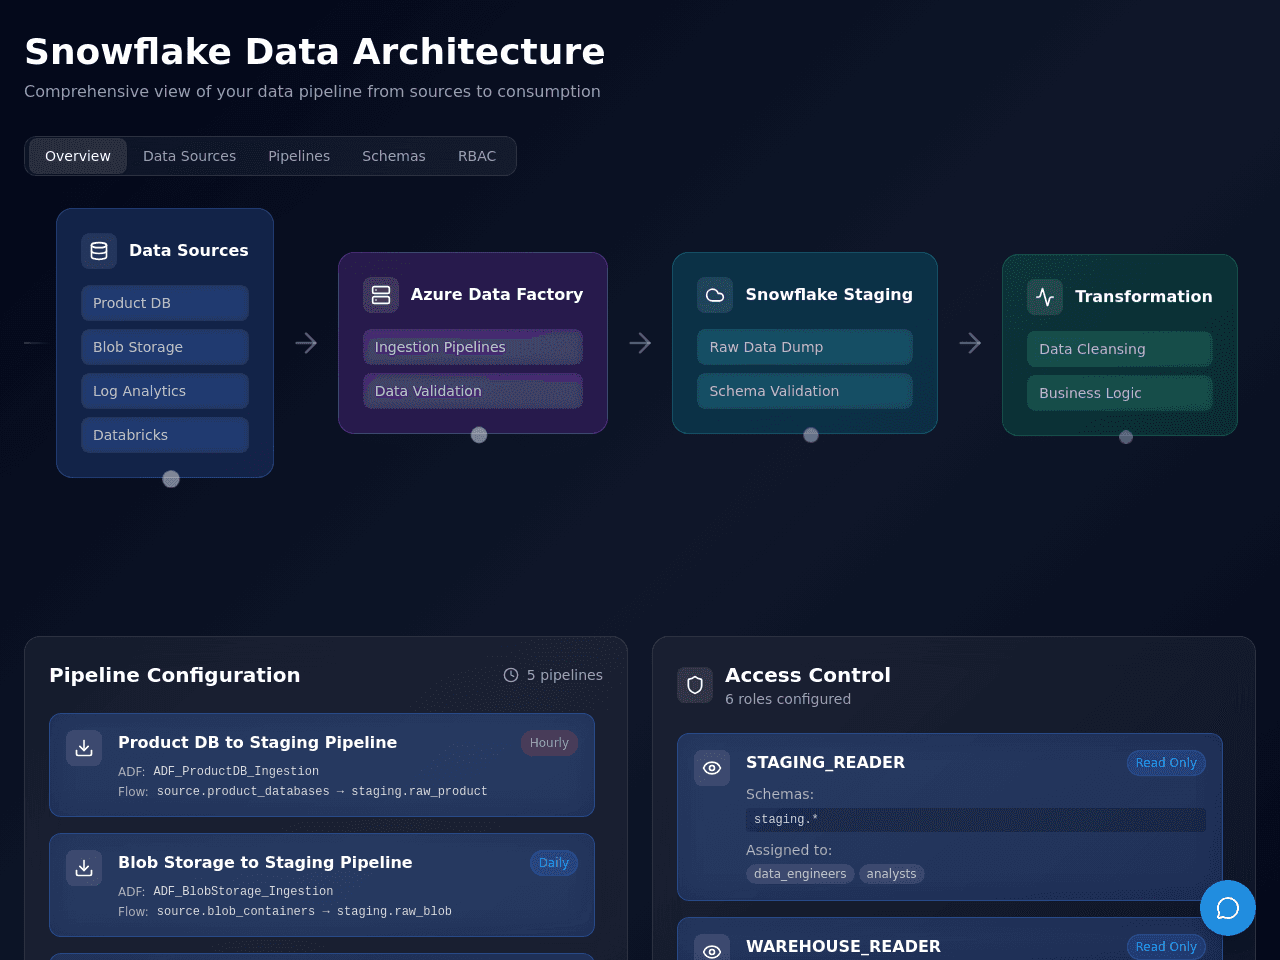Select the Blob Storage source item
1280x960 pixels.
point(165,347)
